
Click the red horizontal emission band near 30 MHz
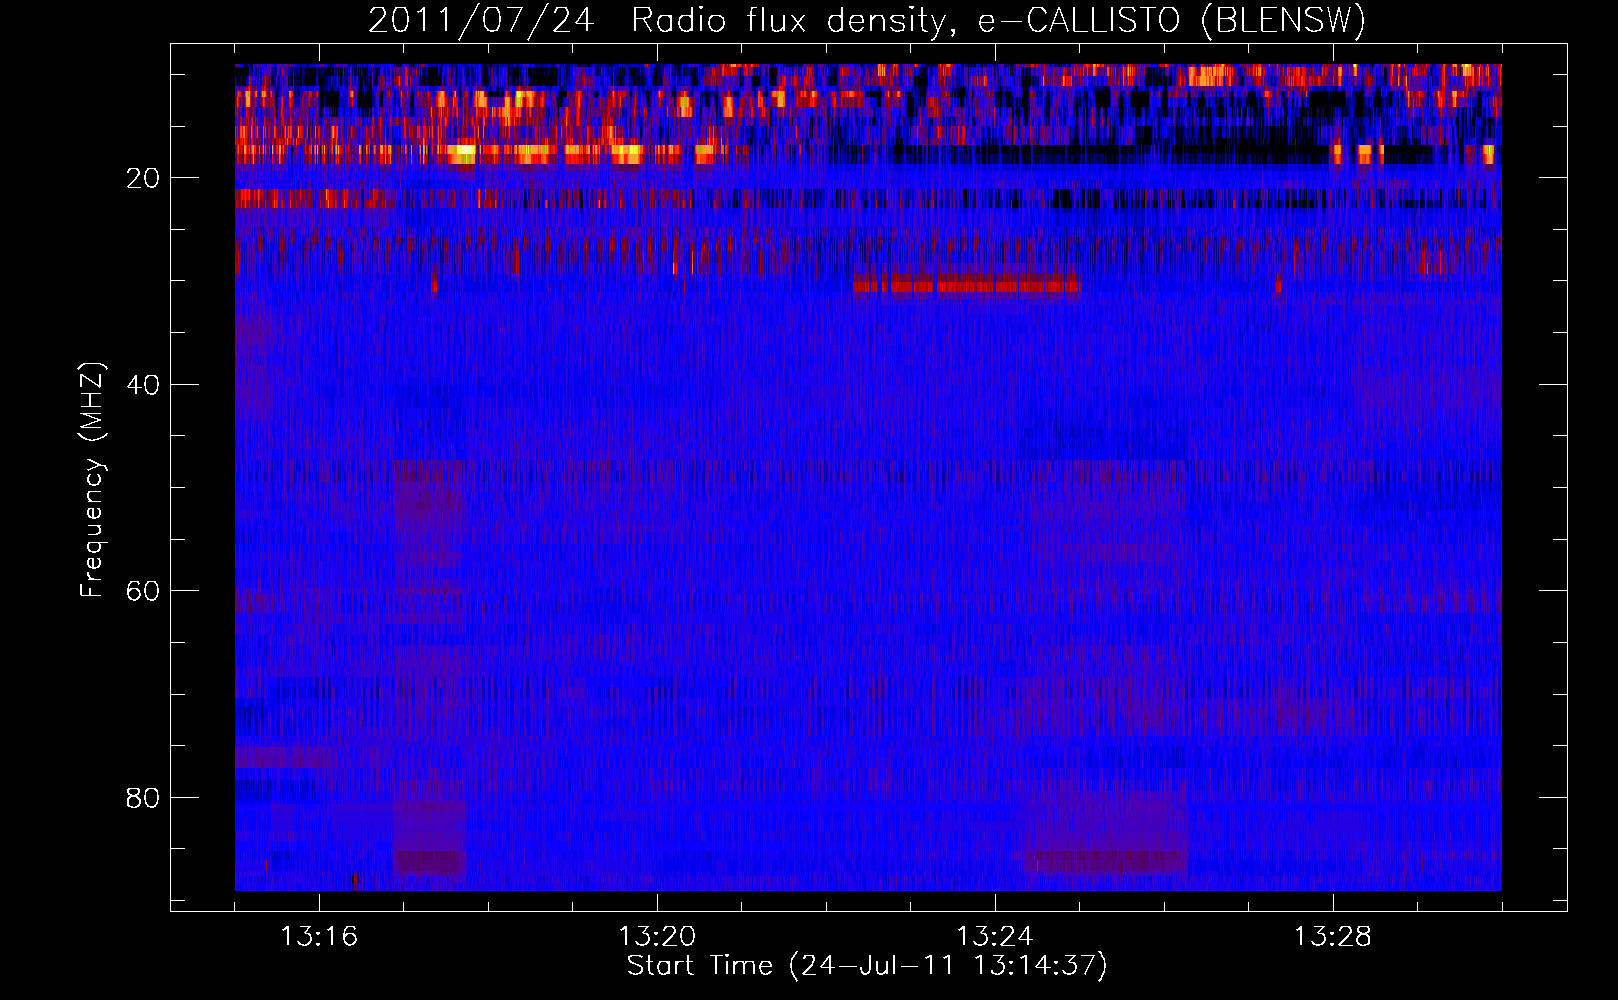(x=966, y=285)
